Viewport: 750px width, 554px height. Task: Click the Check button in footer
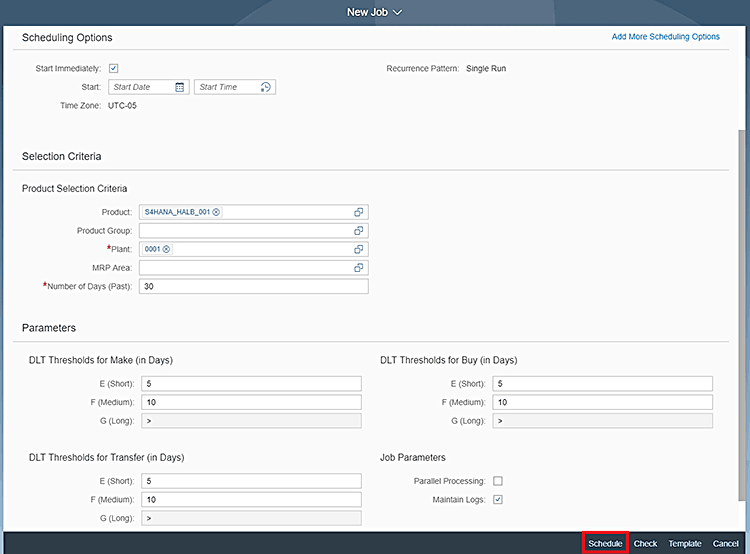pos(645,543)
